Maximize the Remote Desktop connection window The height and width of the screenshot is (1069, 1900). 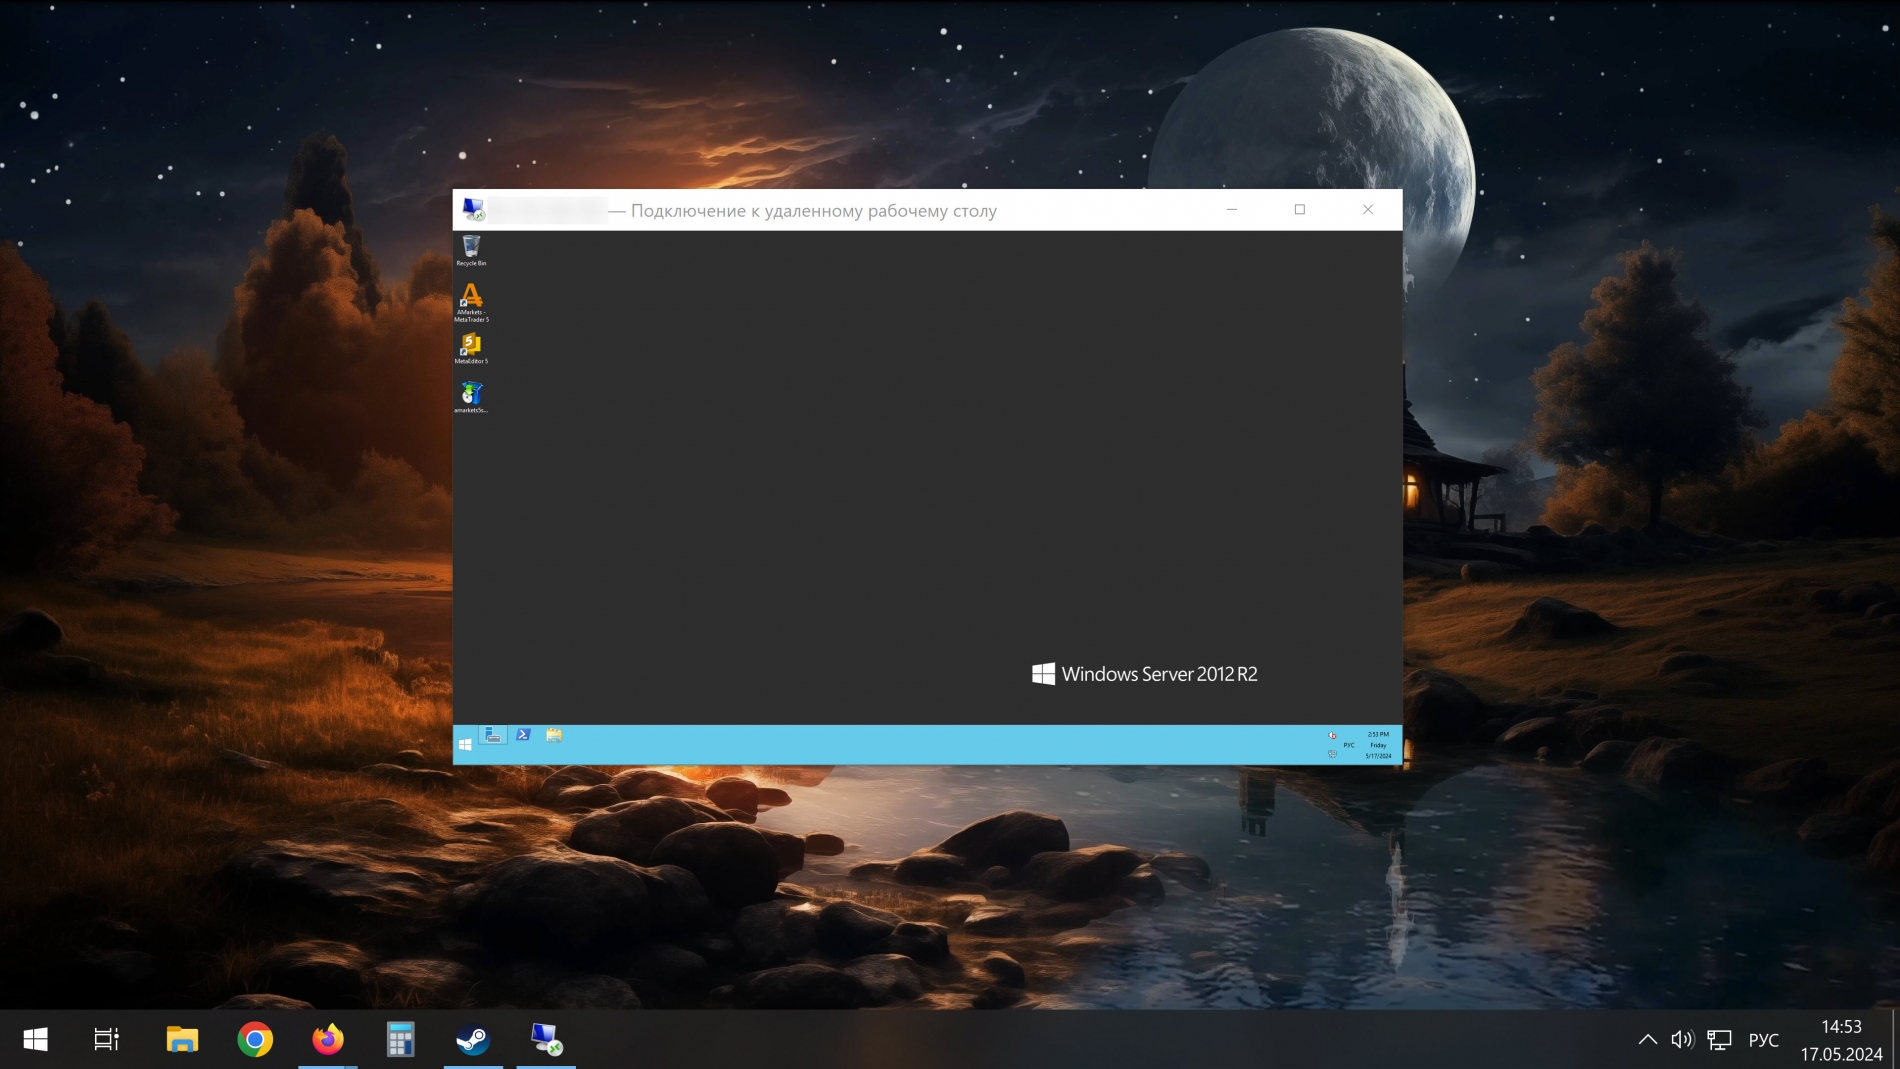coord(1300,210)
